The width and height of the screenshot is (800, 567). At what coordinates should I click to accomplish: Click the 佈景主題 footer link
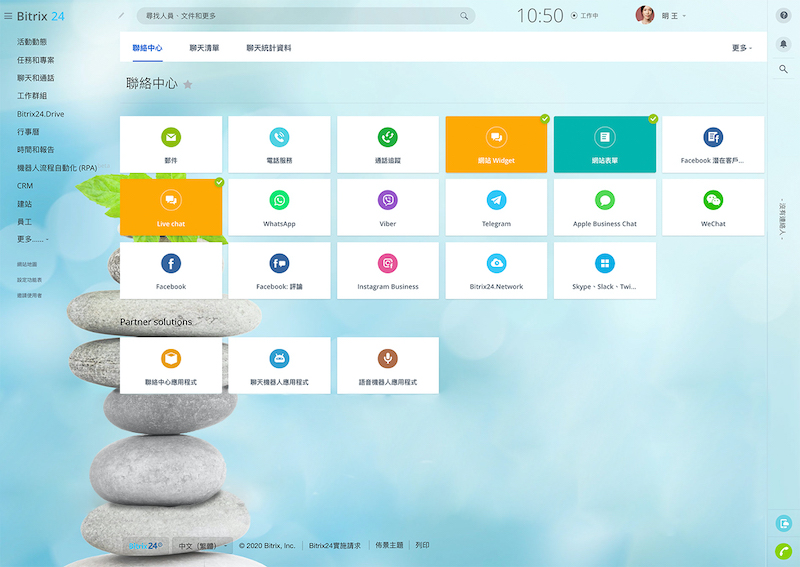(x=389, y=546)
